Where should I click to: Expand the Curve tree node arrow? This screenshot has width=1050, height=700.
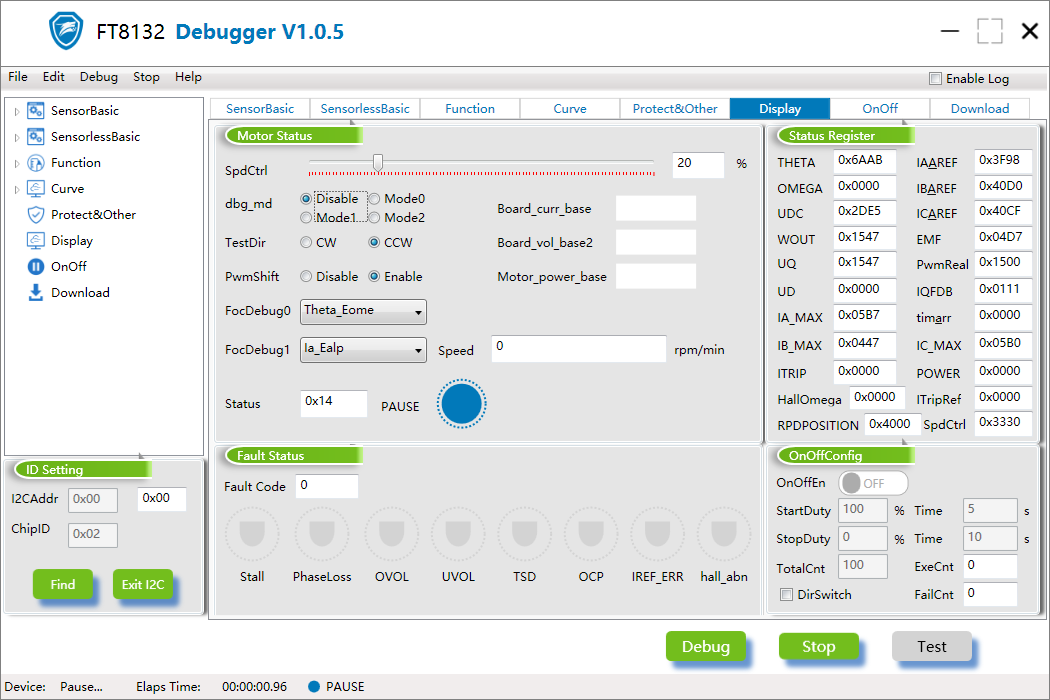click(17, 190)
